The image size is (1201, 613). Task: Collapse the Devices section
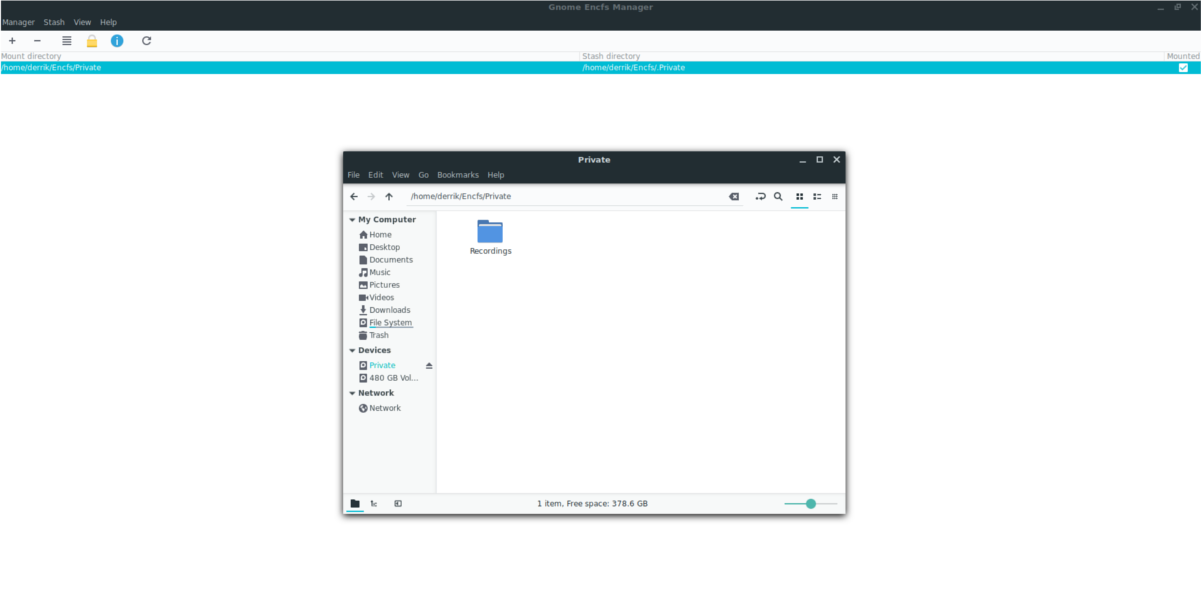(x=352, y=351)
